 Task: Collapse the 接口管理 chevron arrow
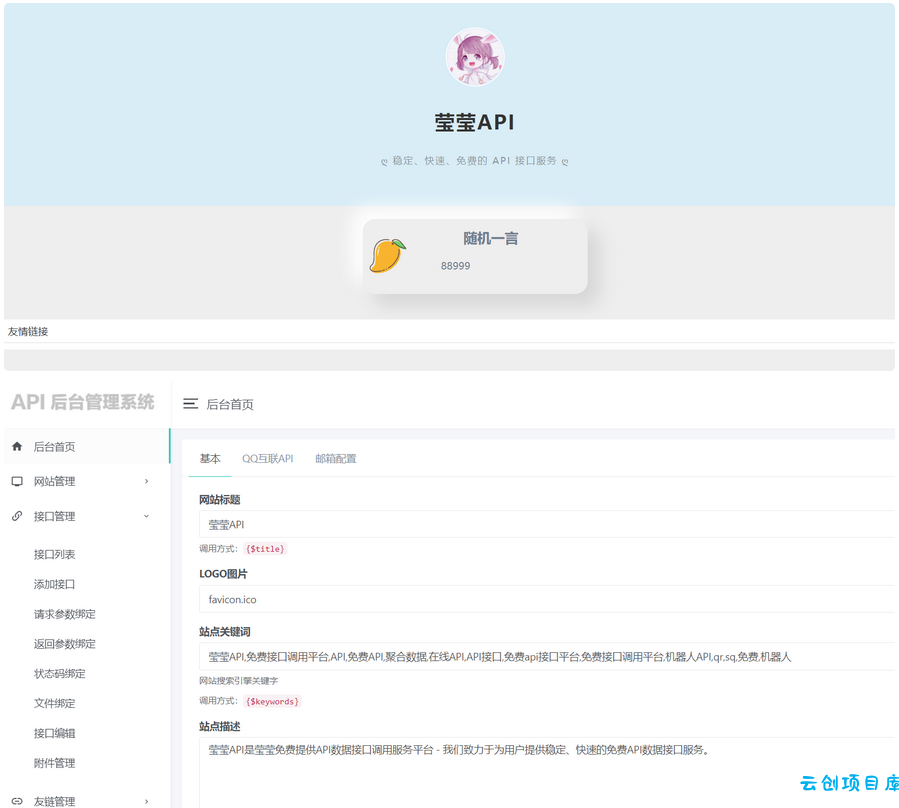[147, 516]
